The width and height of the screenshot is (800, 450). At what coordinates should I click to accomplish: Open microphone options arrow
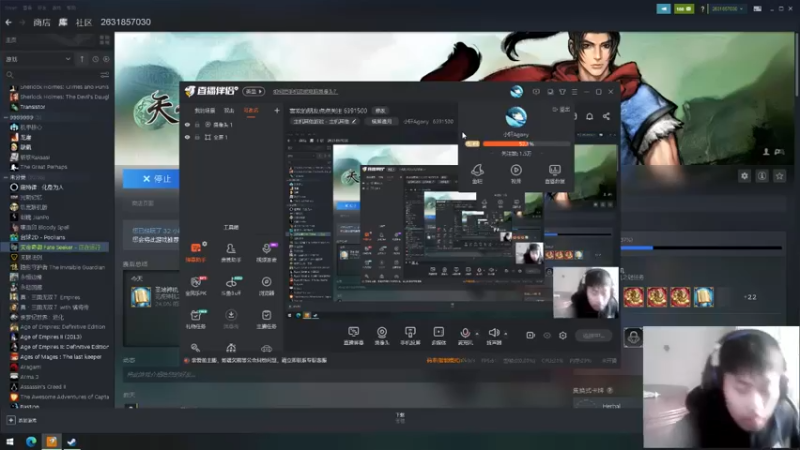point(477,334)
